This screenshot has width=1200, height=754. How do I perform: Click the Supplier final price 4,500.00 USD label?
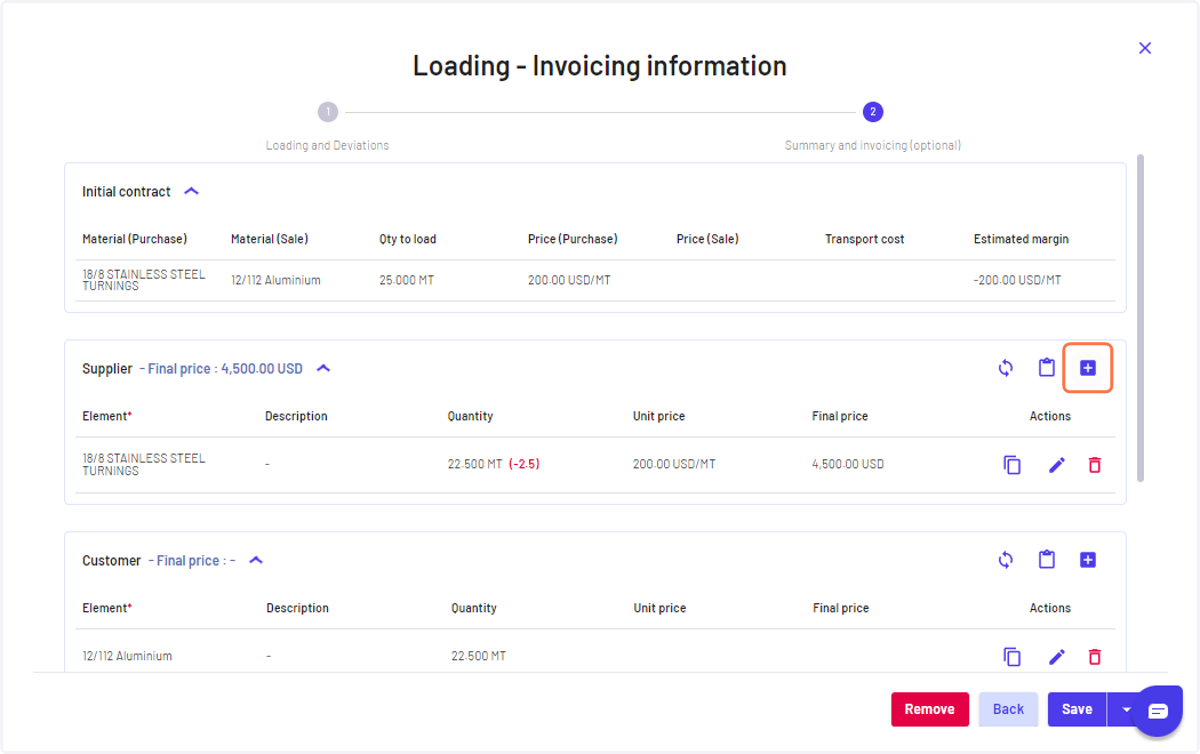221,369
